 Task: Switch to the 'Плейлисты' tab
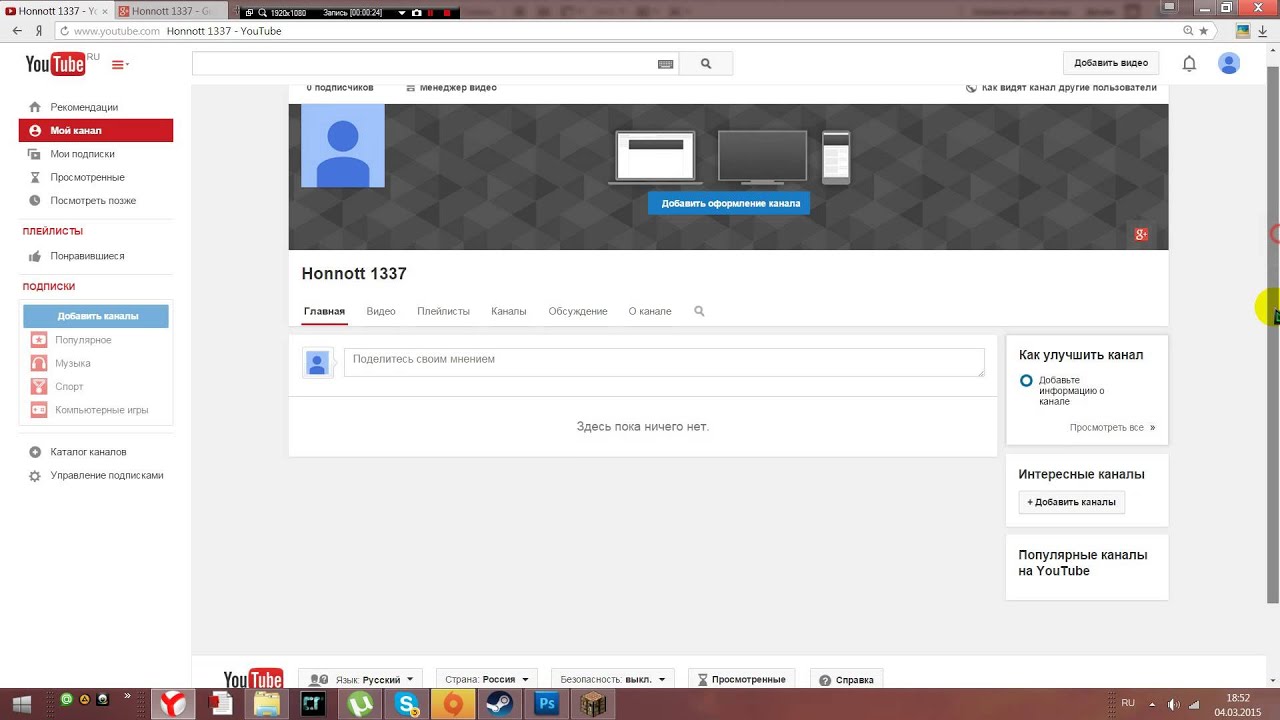(443, 311)
